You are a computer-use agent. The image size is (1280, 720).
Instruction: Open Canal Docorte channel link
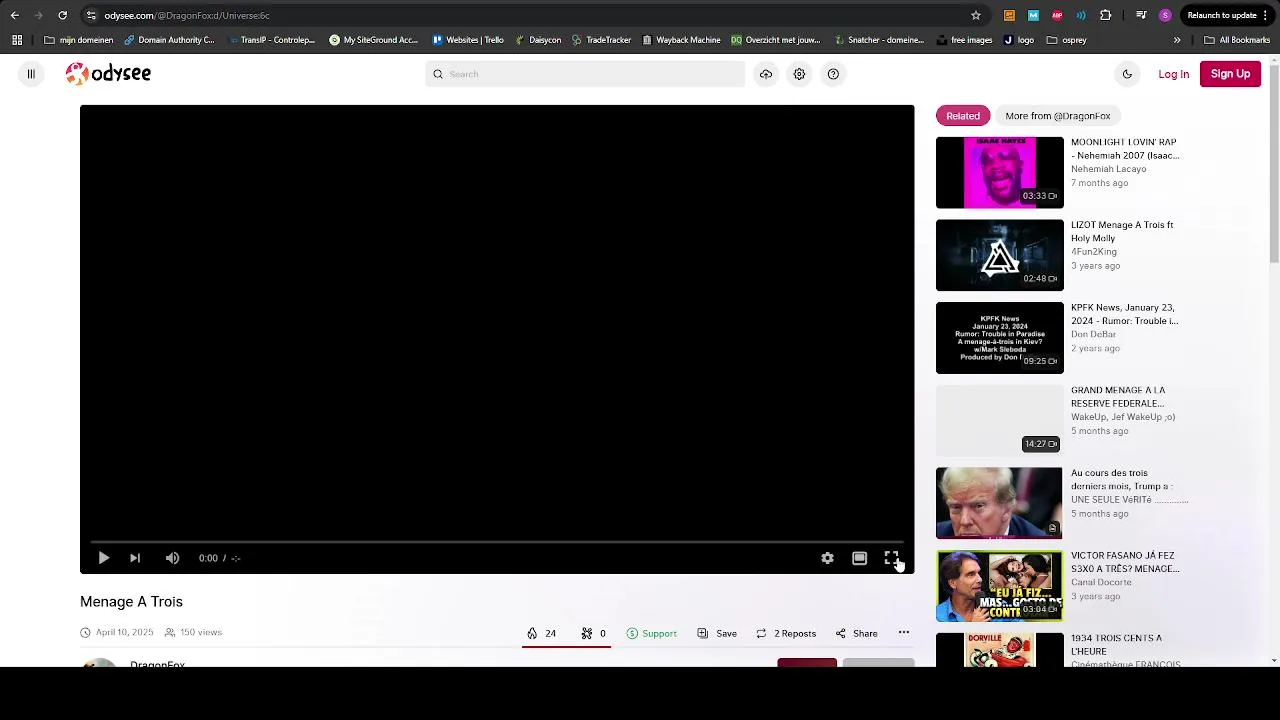point(1101,582)
